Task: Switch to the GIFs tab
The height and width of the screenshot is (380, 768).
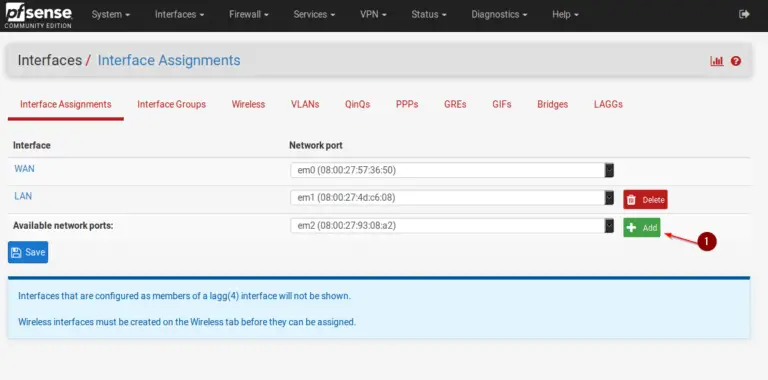Action: coord(502,104)
